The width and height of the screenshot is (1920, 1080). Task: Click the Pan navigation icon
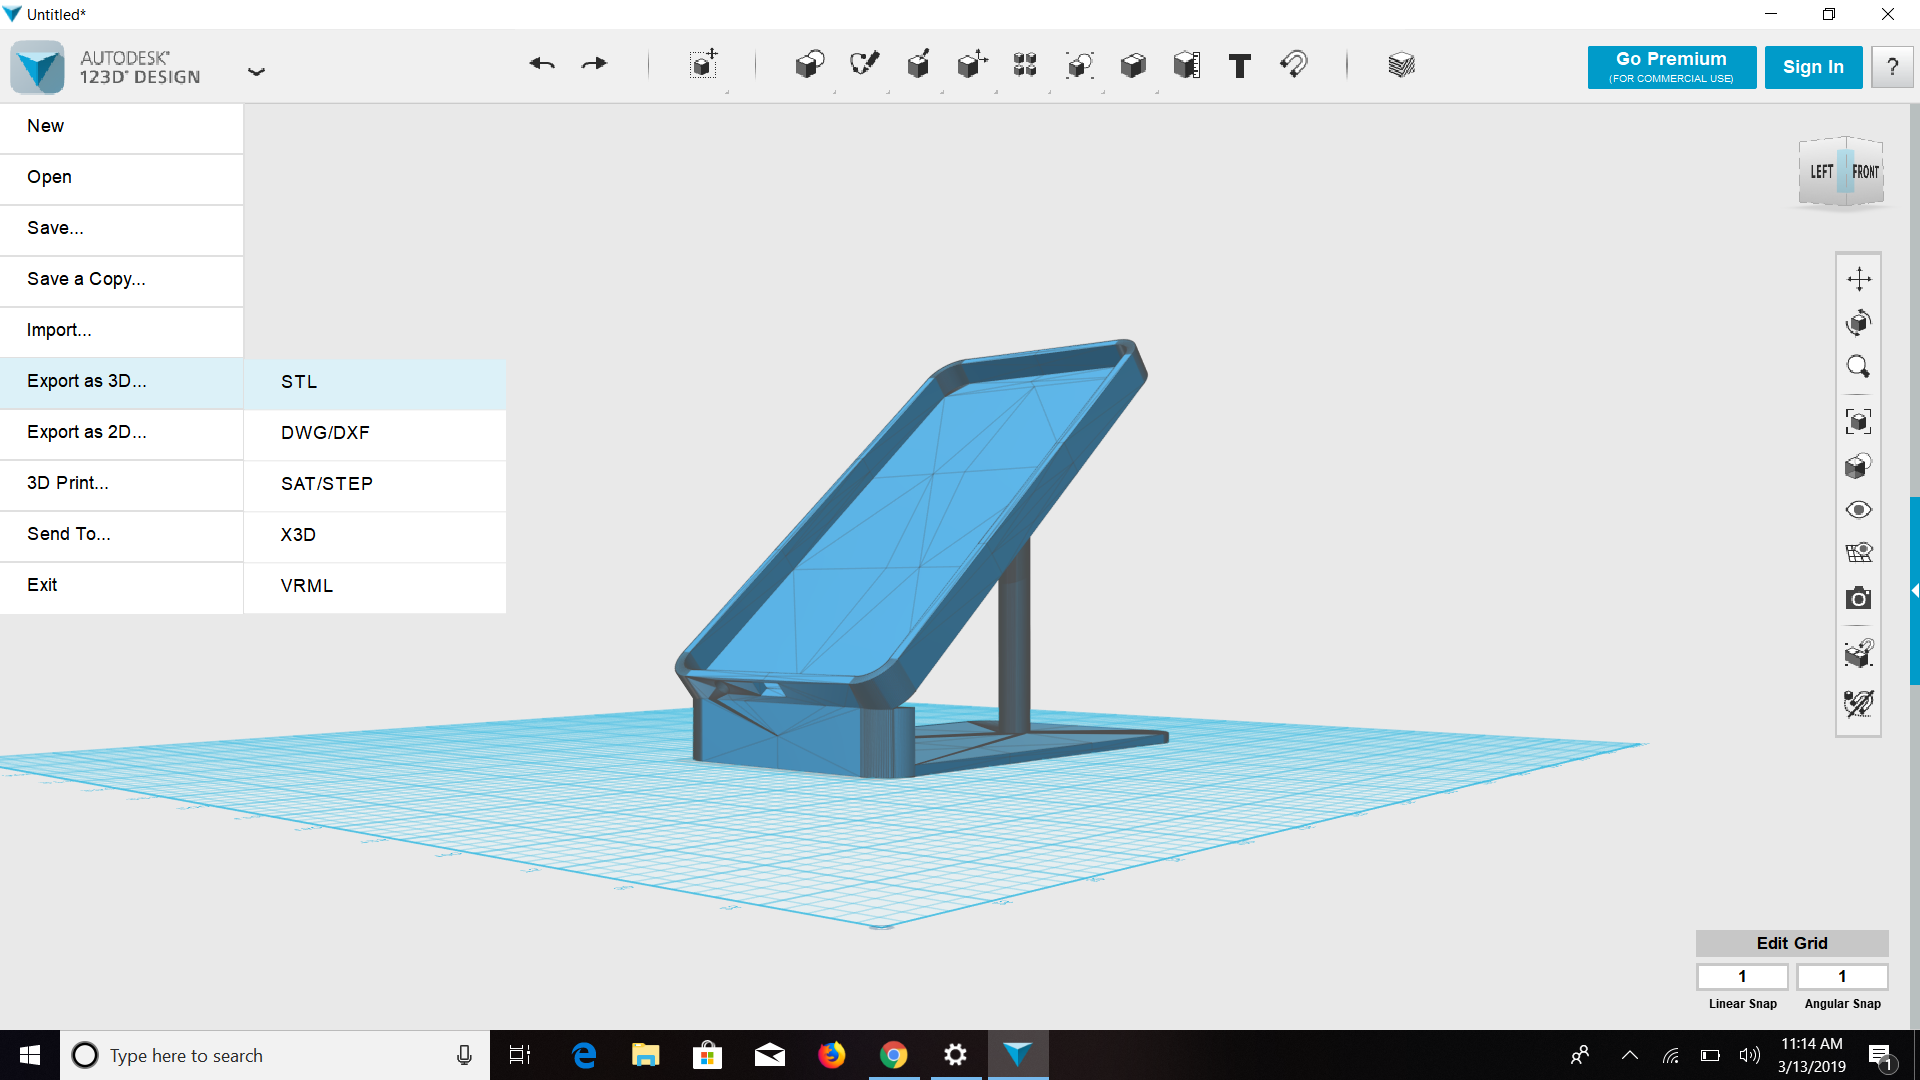point(1859,279)
